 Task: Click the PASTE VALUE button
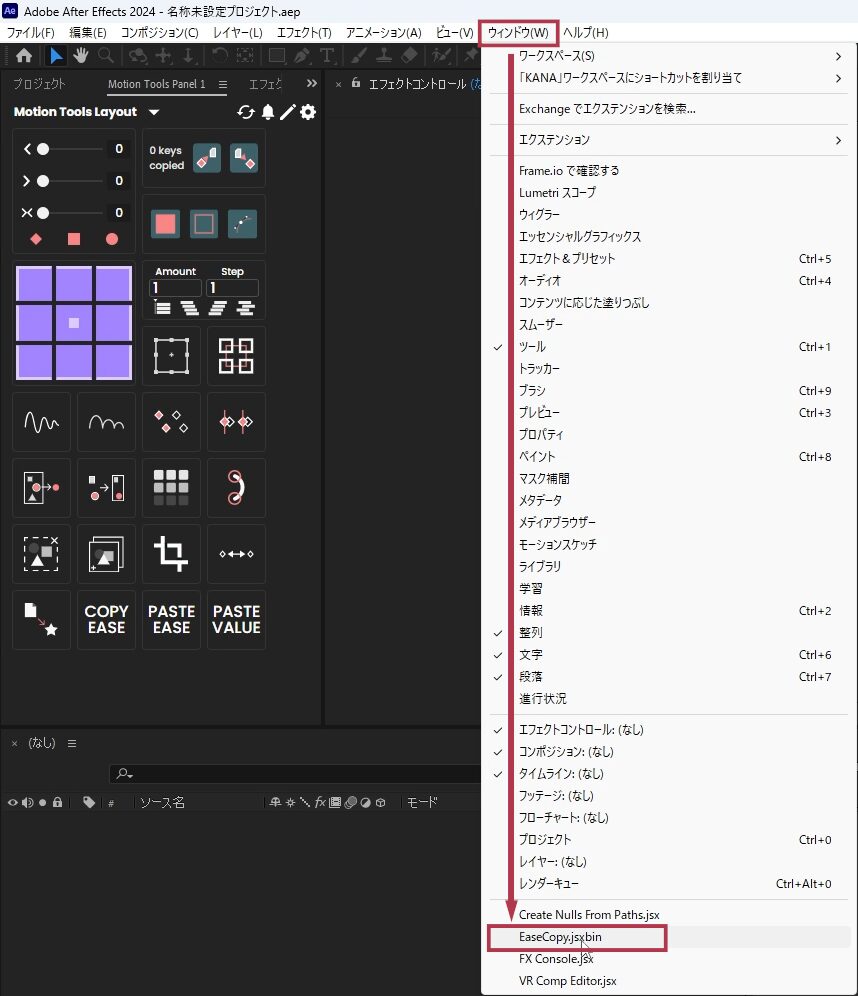tap(236, 620)
